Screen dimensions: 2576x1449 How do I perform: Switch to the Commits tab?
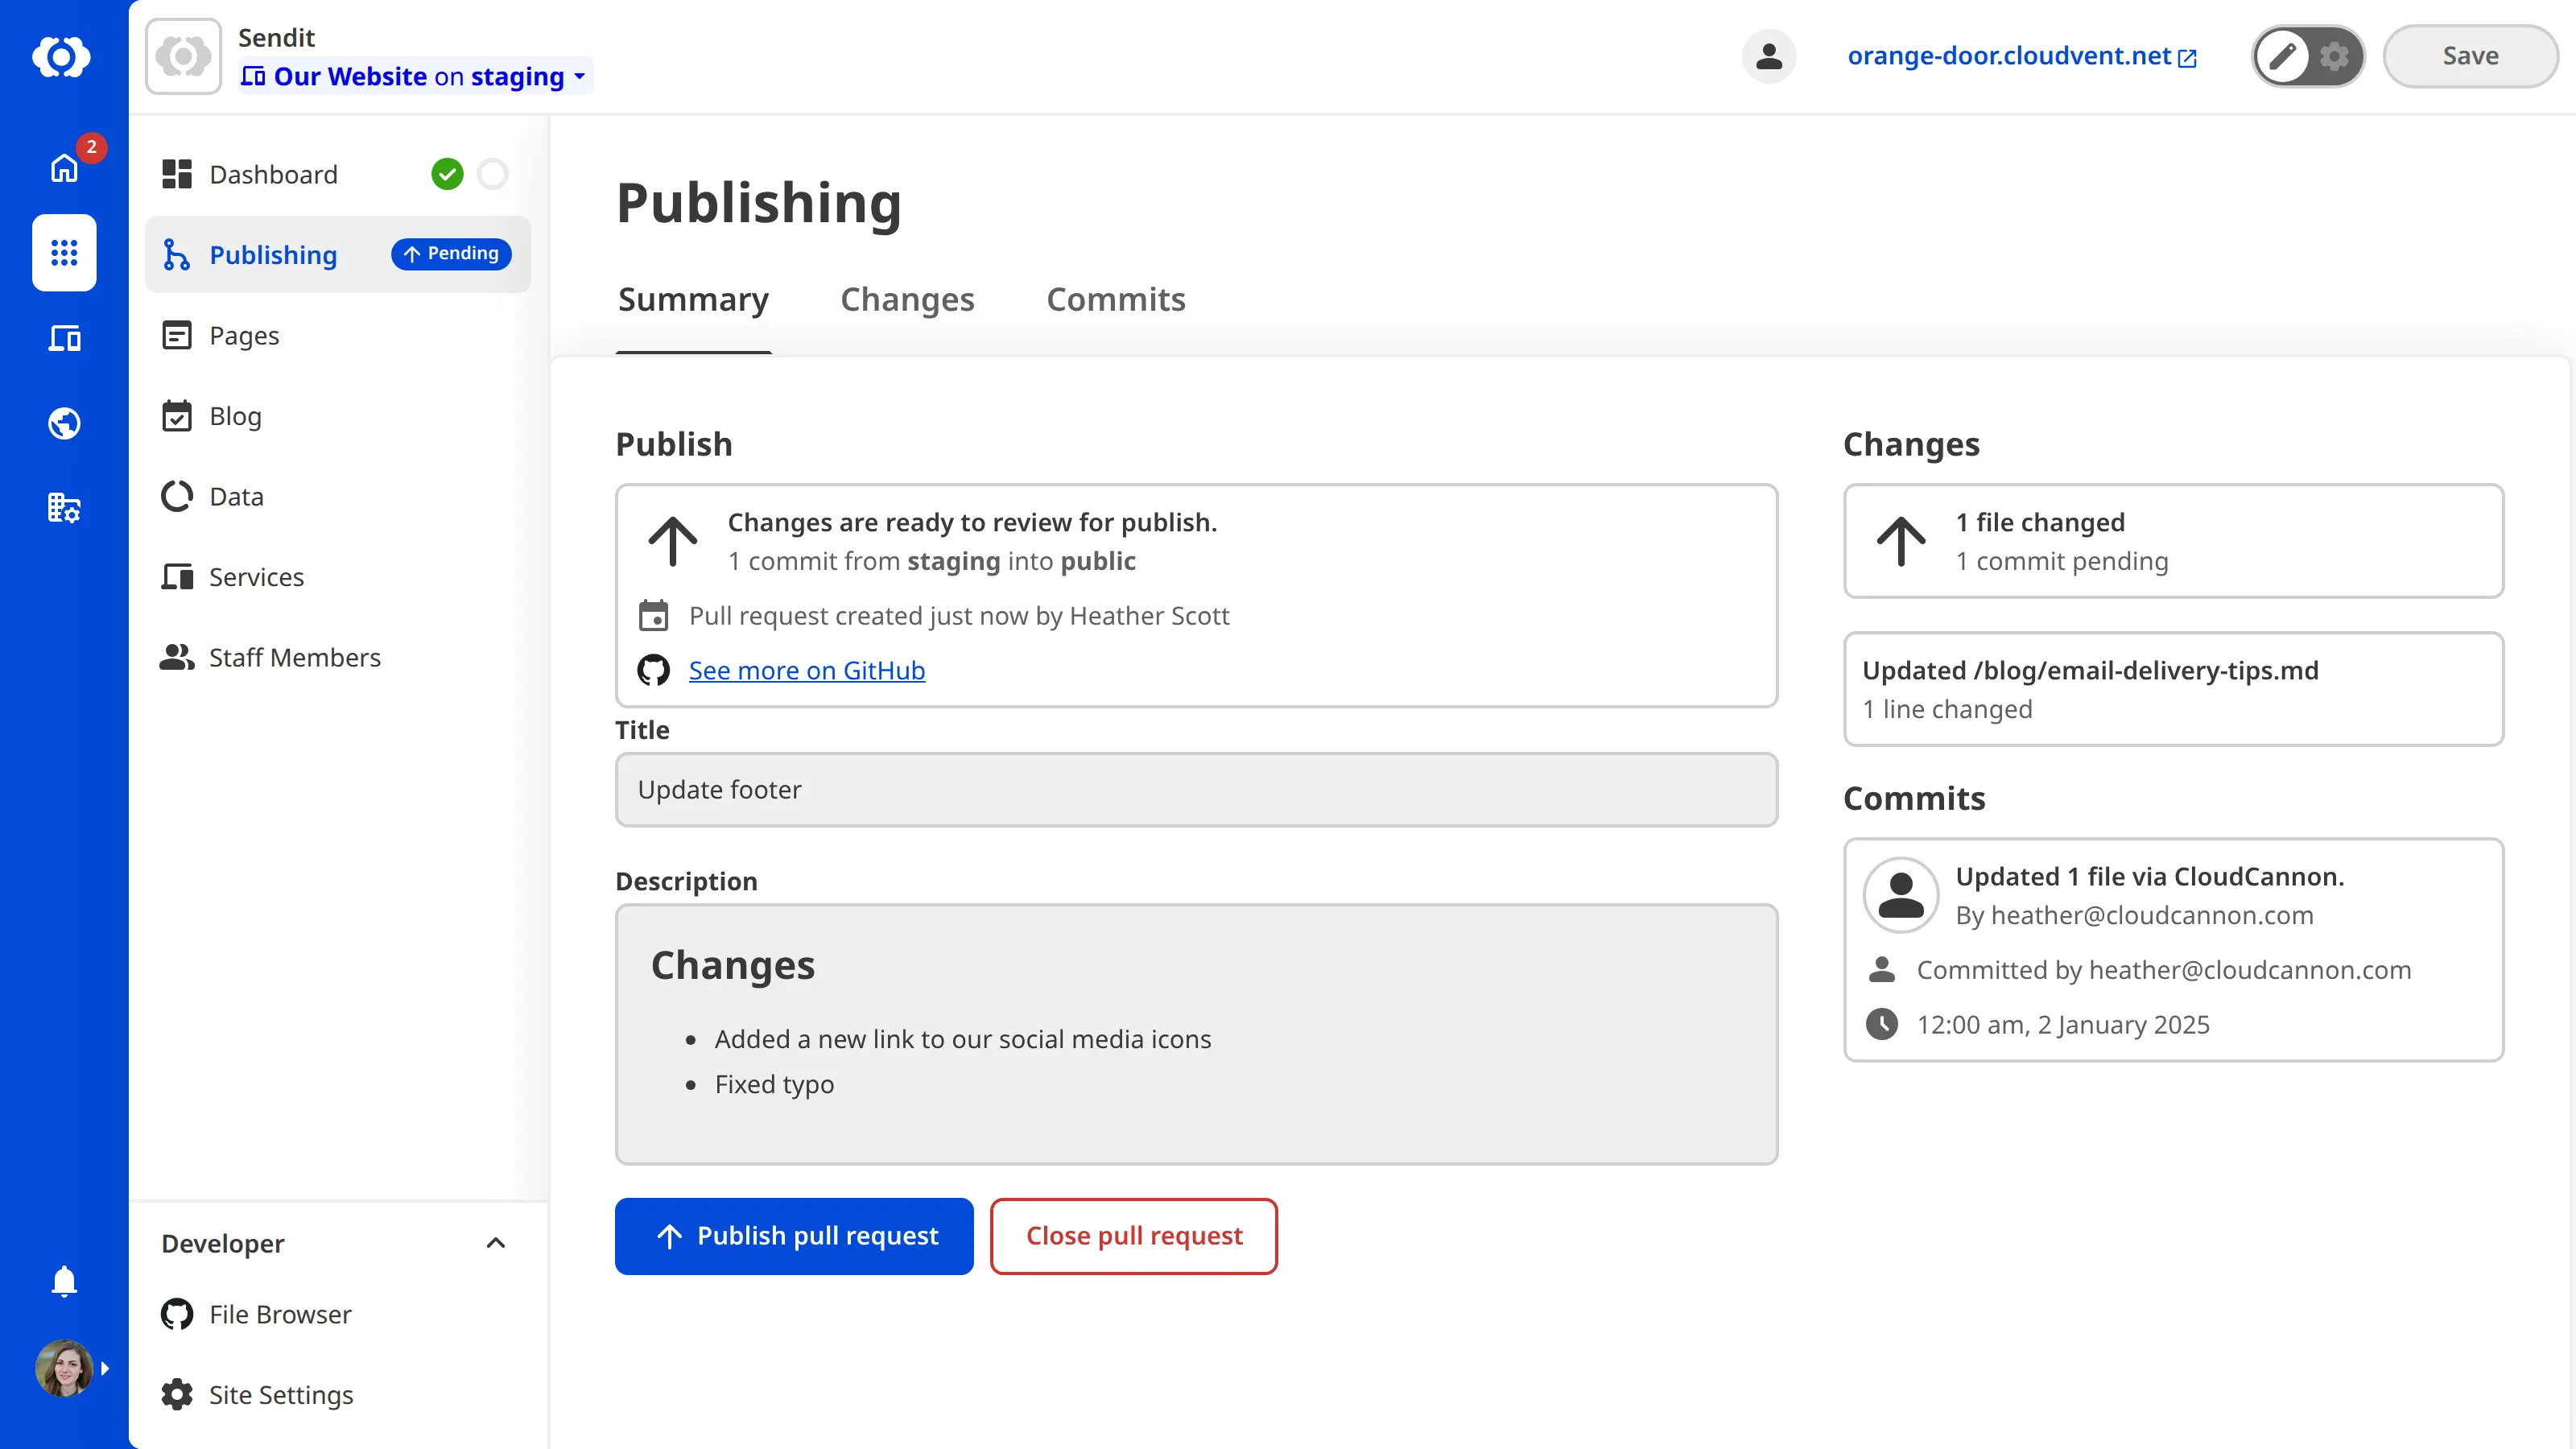pyautogui.click(x=1115, y=299)
